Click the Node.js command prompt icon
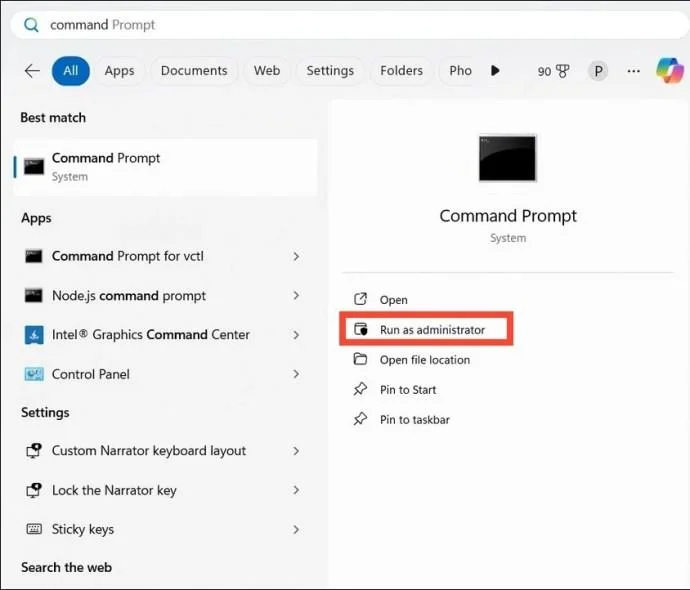690x590 pixels. pos(34,296)
